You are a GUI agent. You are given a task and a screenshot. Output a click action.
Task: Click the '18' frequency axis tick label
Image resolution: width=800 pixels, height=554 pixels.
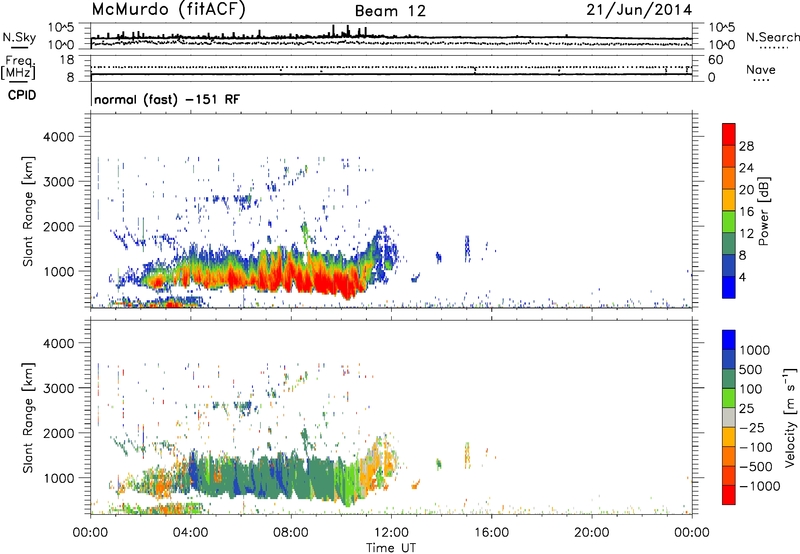67,60
